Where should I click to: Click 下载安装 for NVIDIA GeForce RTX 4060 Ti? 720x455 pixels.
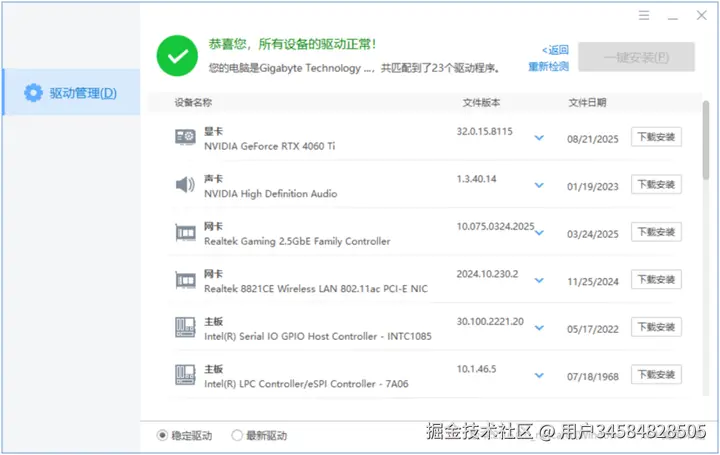point(656,137)
